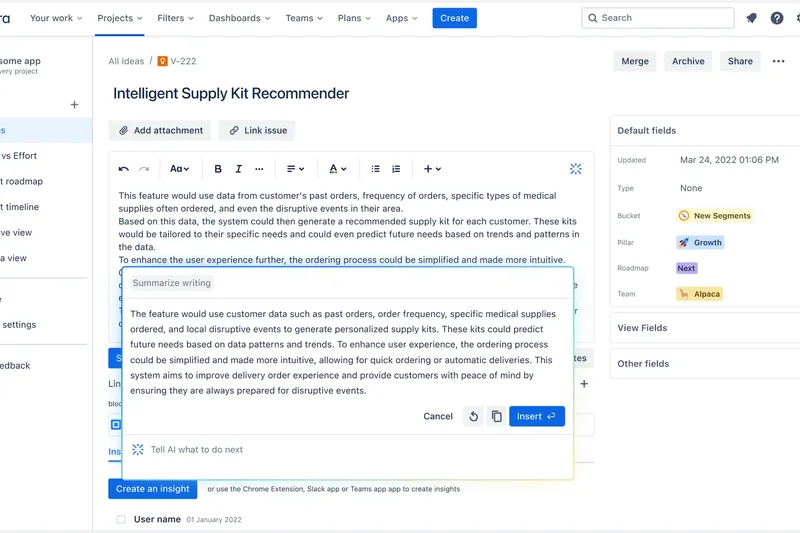Click Create an insight
Screen dimensions: 800x533
(153, 489)
